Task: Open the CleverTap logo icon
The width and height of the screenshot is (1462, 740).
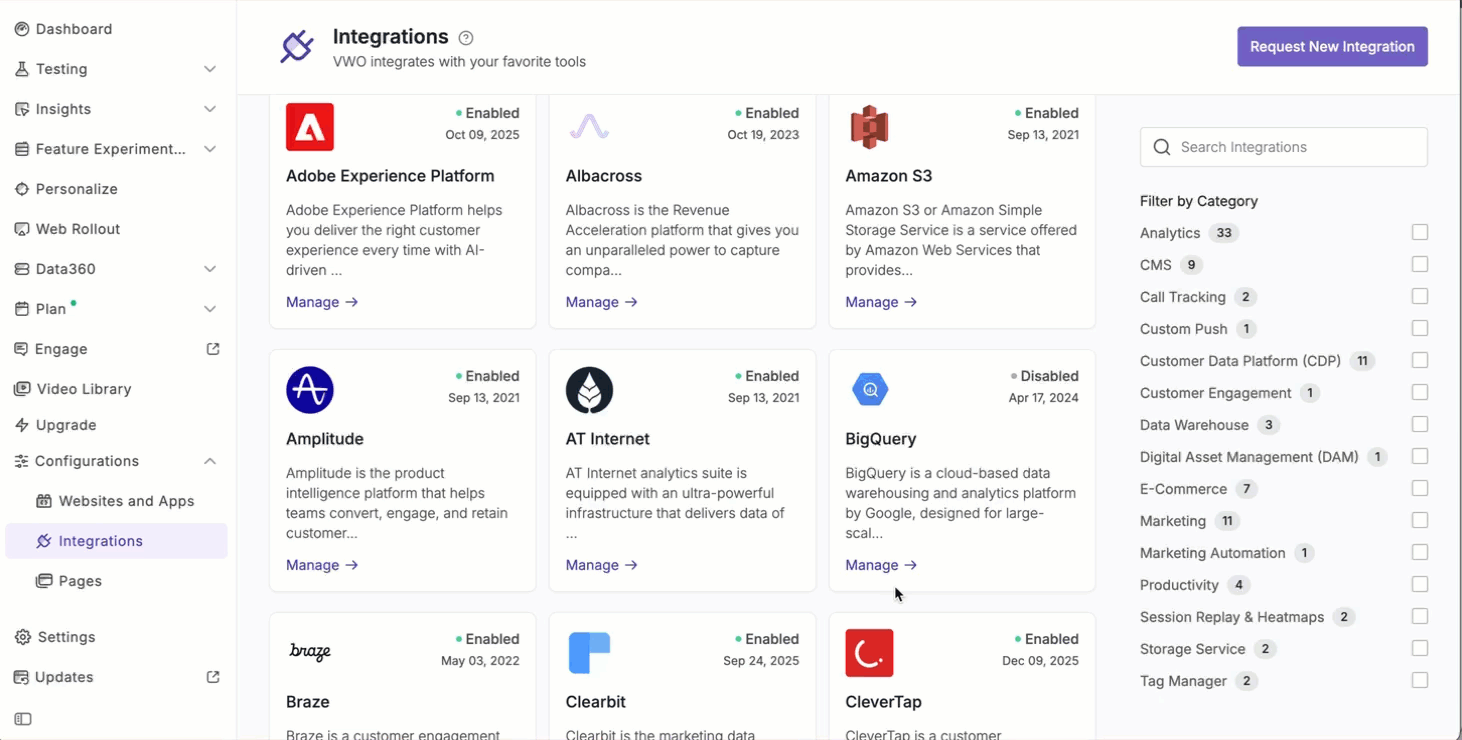Action: pos(869,653)
